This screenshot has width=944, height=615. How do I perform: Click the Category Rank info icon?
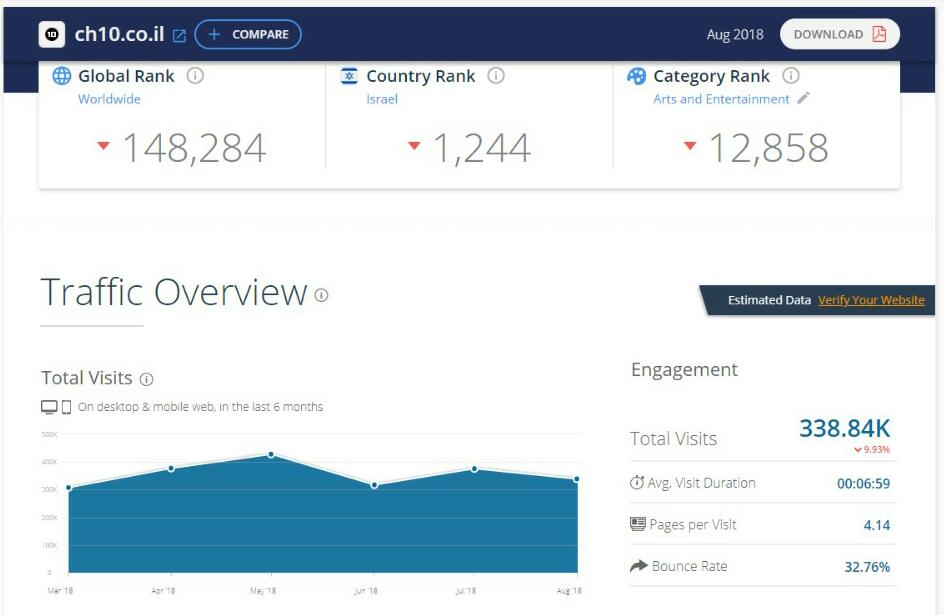click(x=791, y=76)
